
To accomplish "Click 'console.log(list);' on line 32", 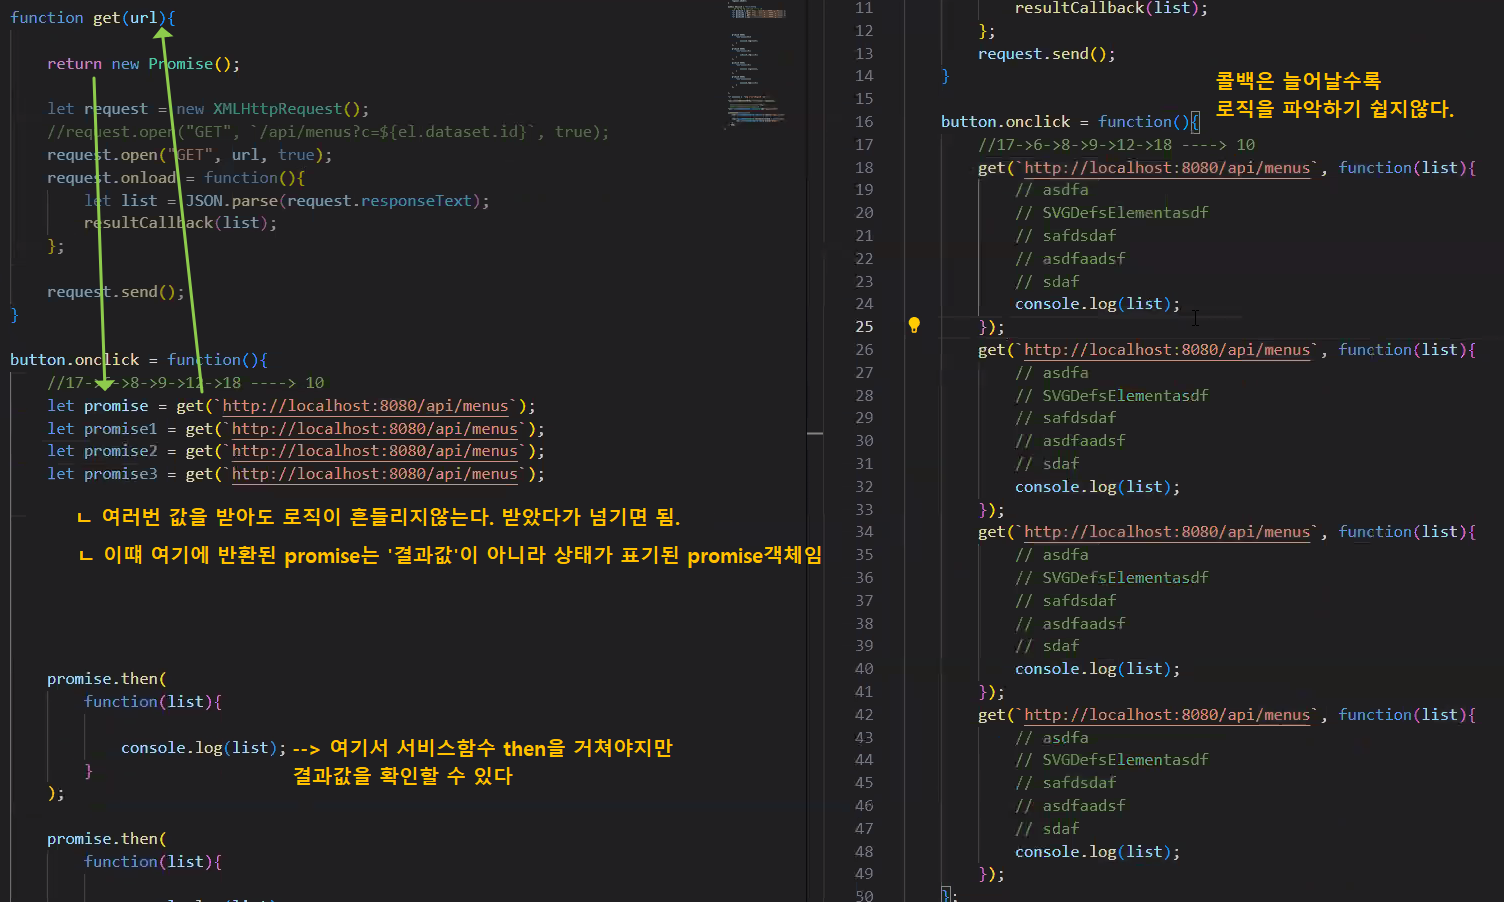I will click(1098, 487).
